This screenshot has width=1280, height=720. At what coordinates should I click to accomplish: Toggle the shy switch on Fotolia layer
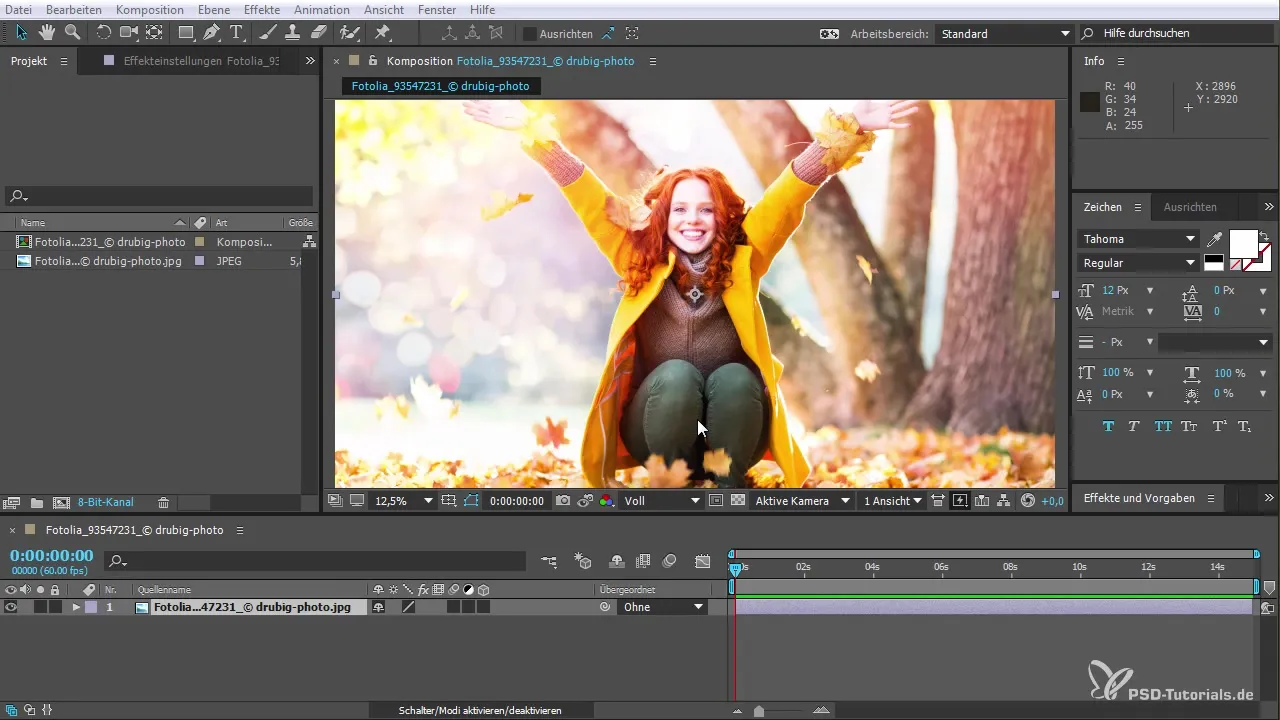click(x=378, y=607)
